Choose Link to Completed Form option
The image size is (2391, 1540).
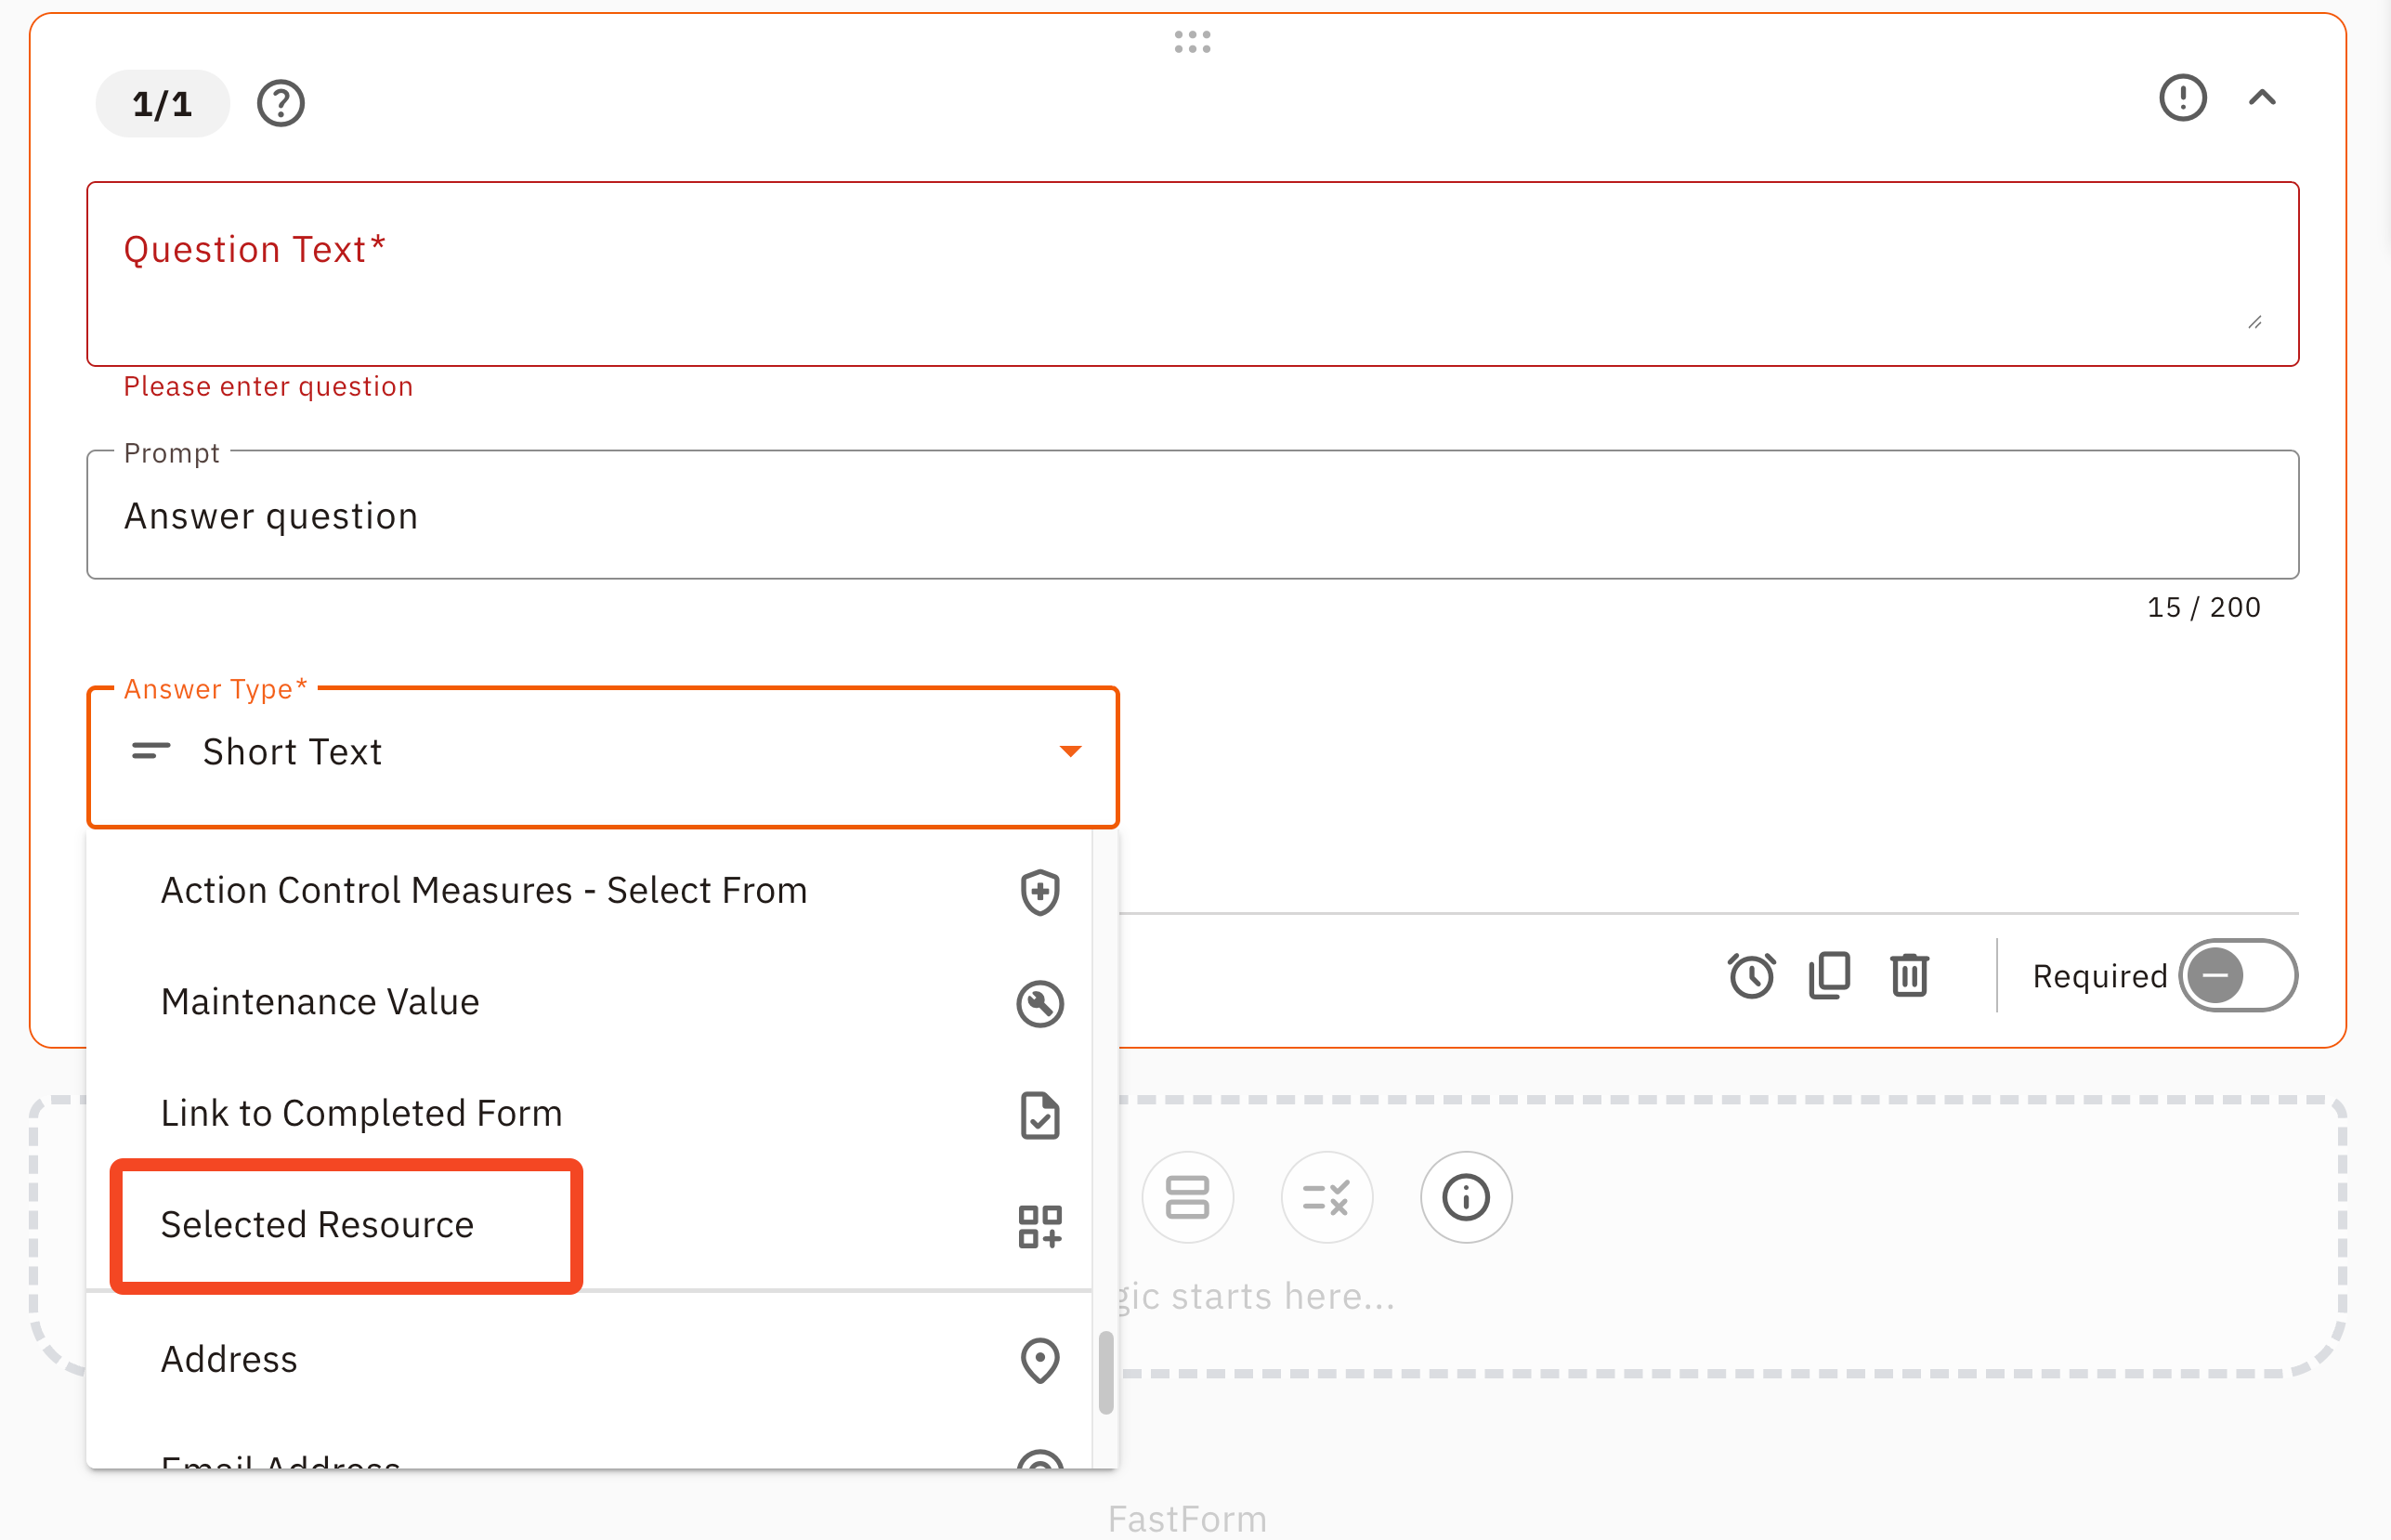pyautogui.click(x=361, y=1113)
